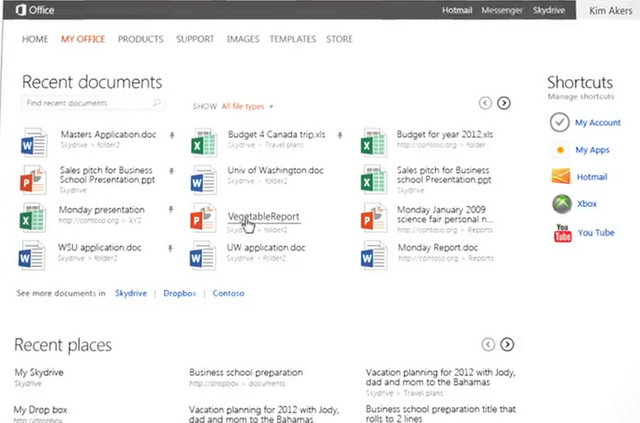Screen dimensions: 640x423
Task: Click the My Account checkmark icon
Action: pyautogui.click(x=560, y=122)
